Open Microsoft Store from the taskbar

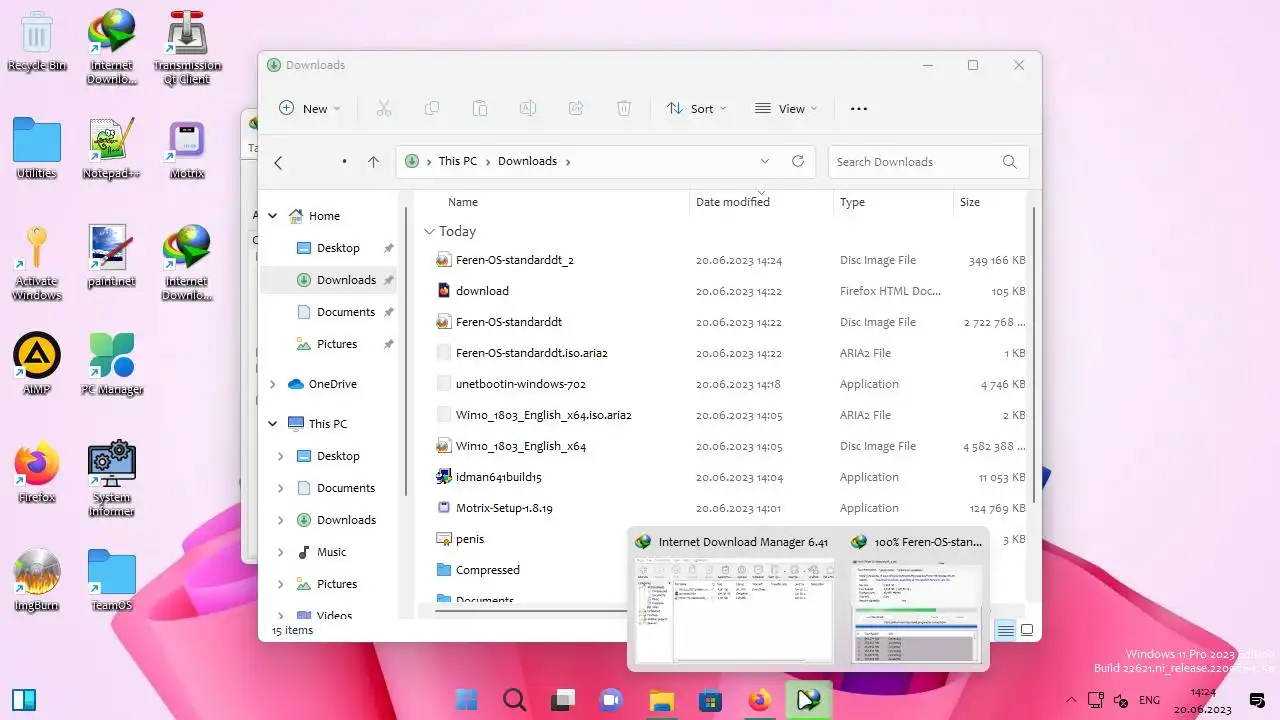[x=711, y=700]
